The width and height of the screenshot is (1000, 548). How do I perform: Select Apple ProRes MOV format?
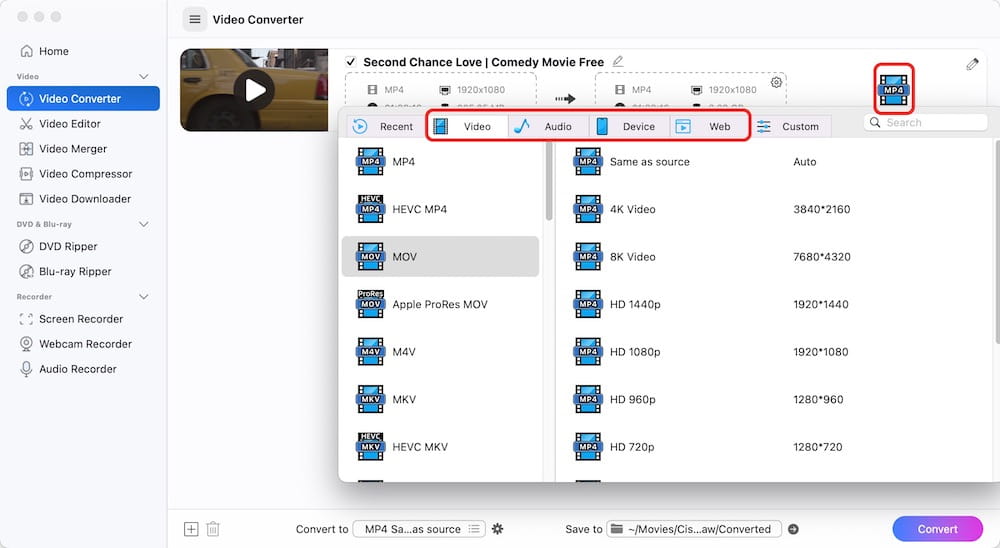[x=441, y=304]
